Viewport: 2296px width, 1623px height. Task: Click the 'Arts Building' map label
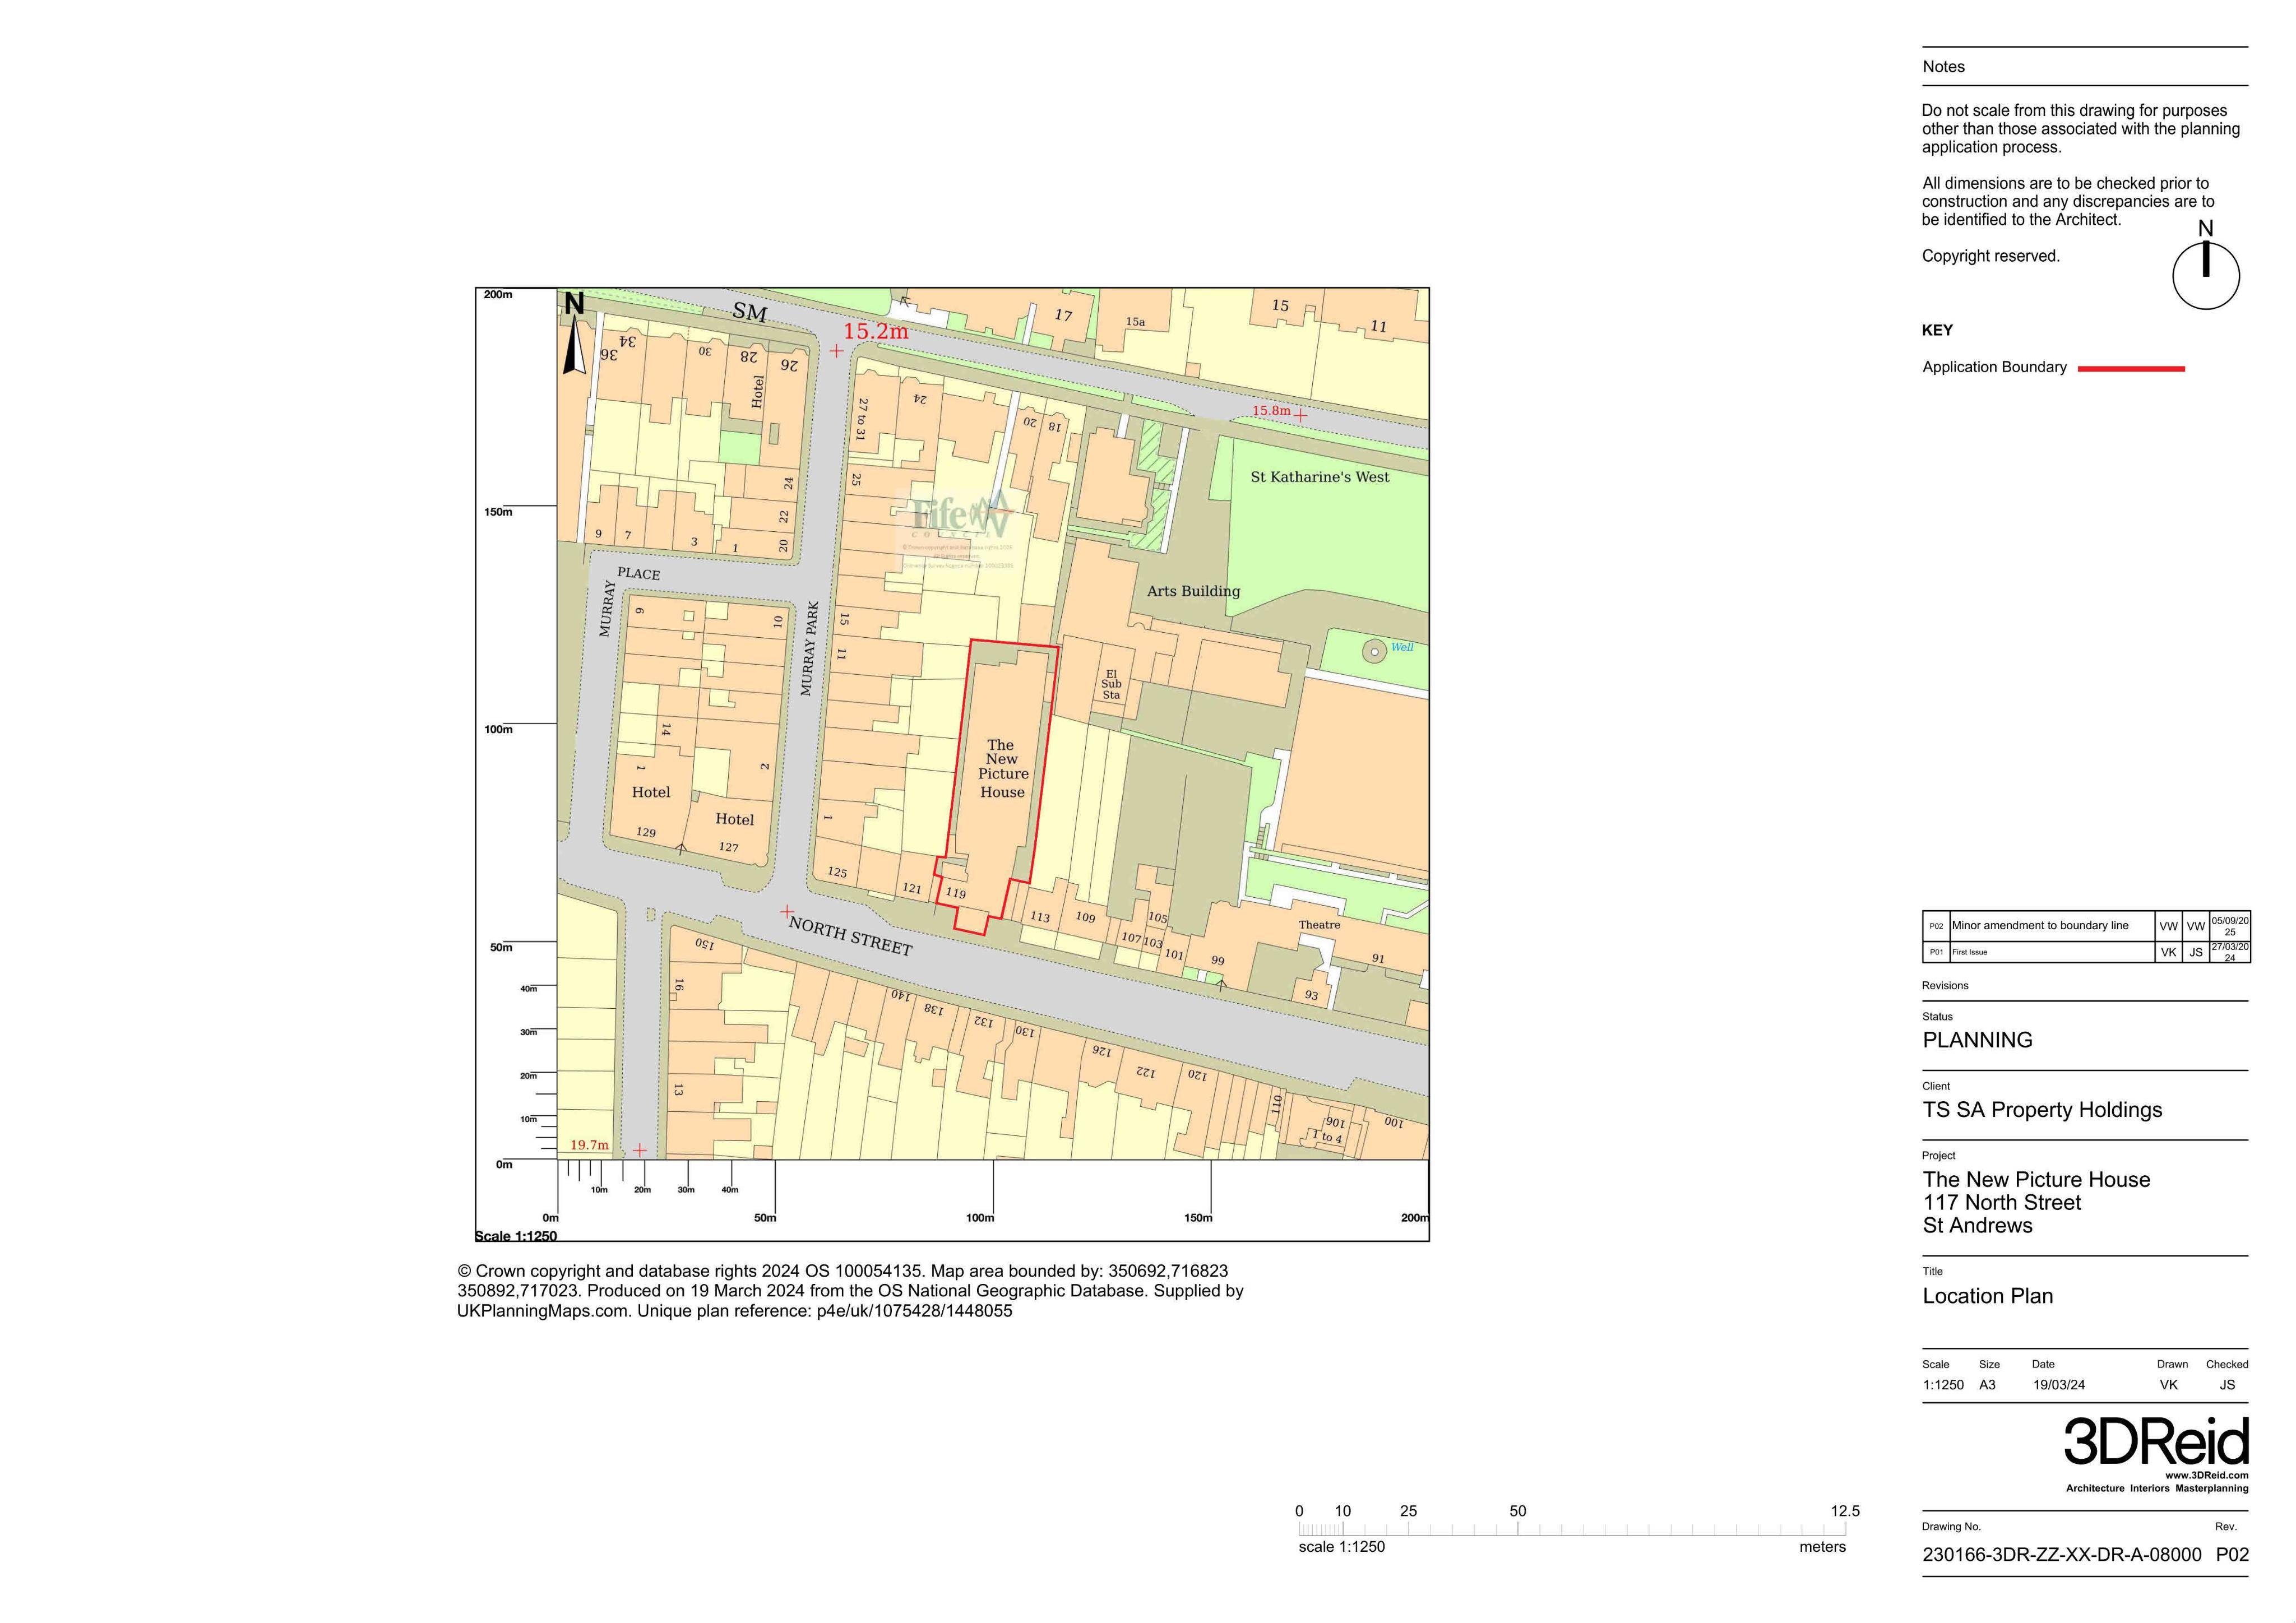point(1193,591)
